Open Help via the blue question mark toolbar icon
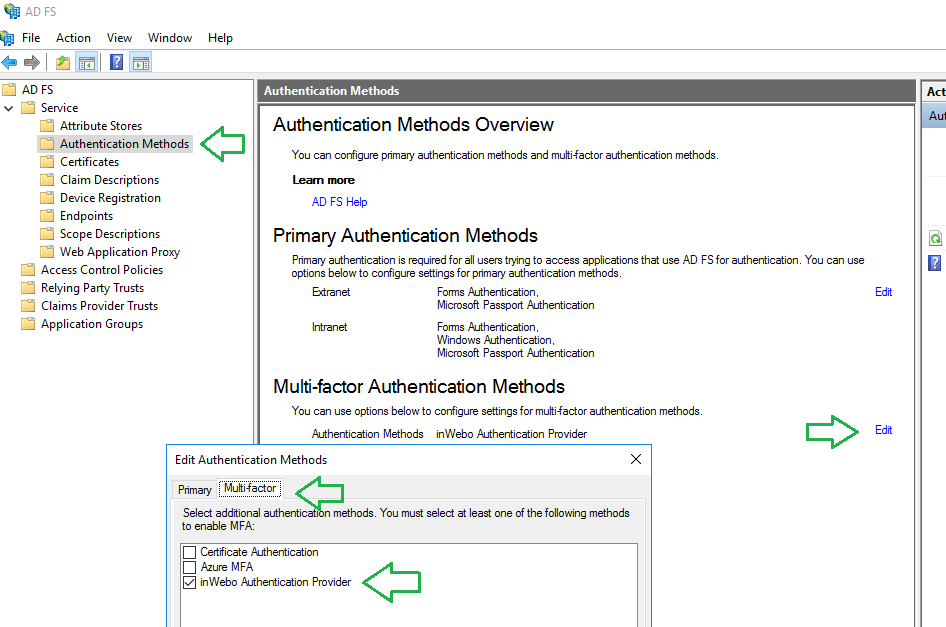Screen dimensions: 946x627 (116, 61)
